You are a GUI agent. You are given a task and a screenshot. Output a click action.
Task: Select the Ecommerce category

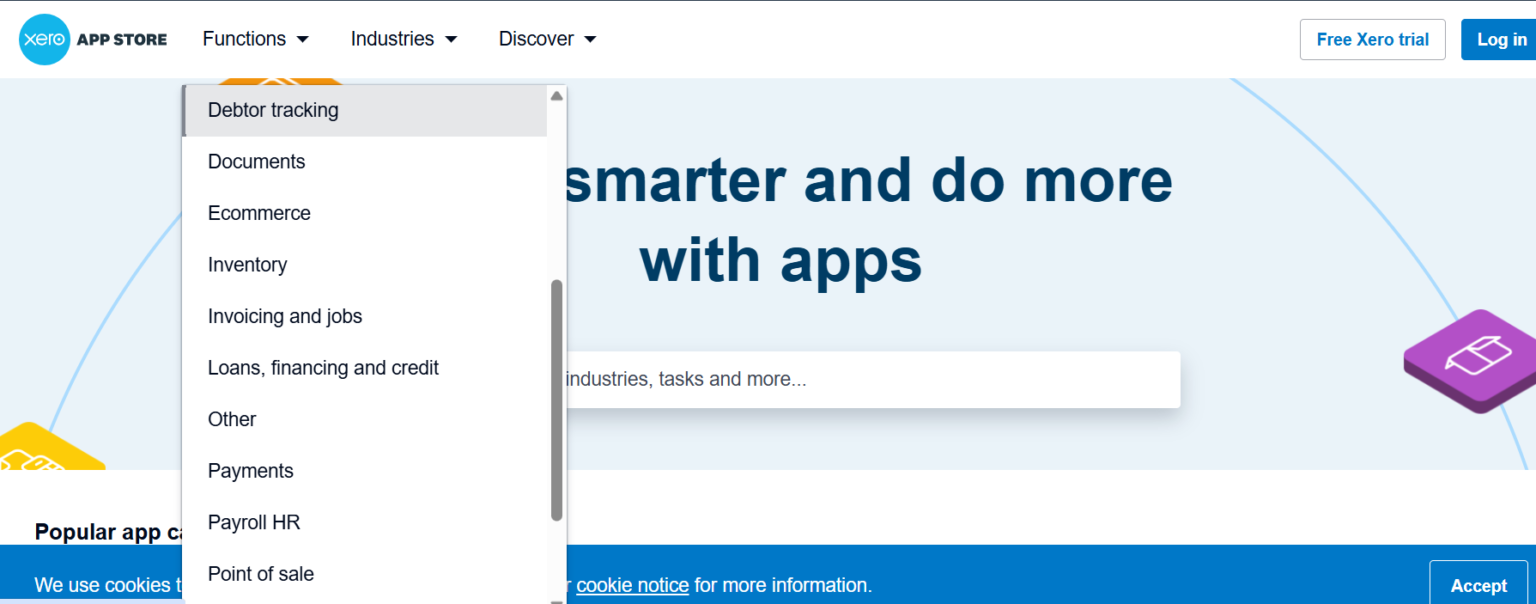pyautogui.click(x=259, y=213)
